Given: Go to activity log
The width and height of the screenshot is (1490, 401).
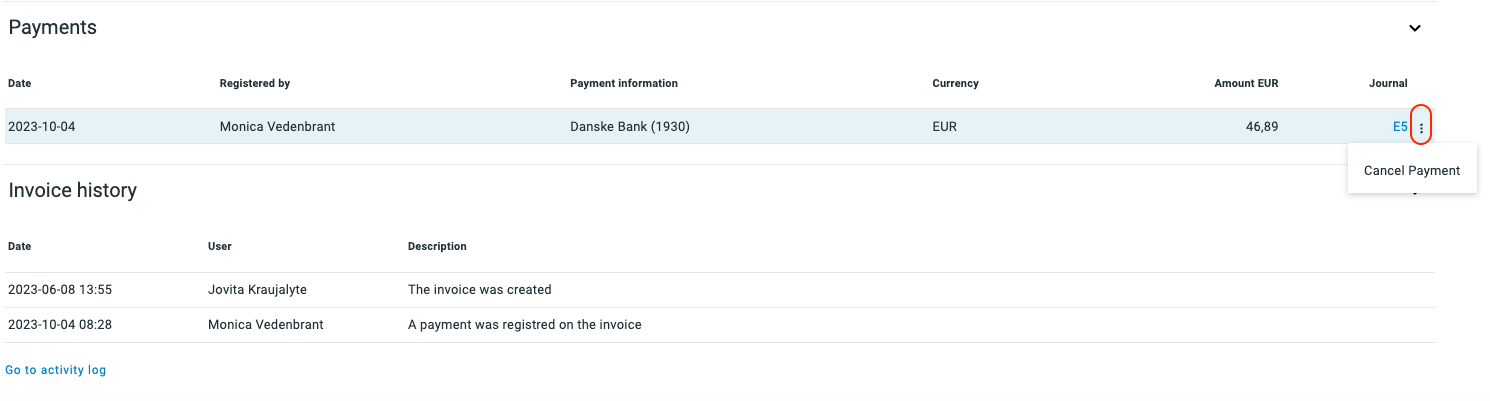Looking at the screenshot, I should [55, 370].
